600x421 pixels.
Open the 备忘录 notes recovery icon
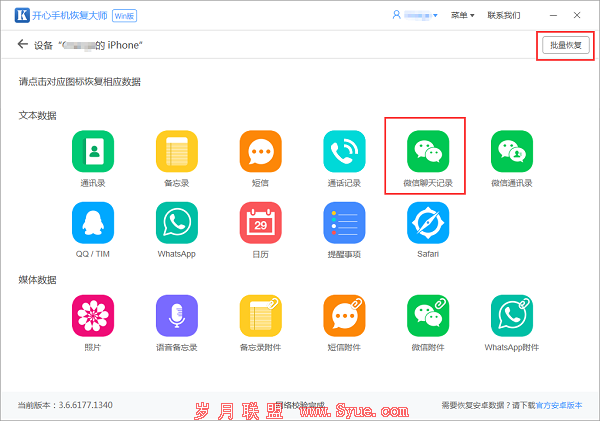click(177, 152)
